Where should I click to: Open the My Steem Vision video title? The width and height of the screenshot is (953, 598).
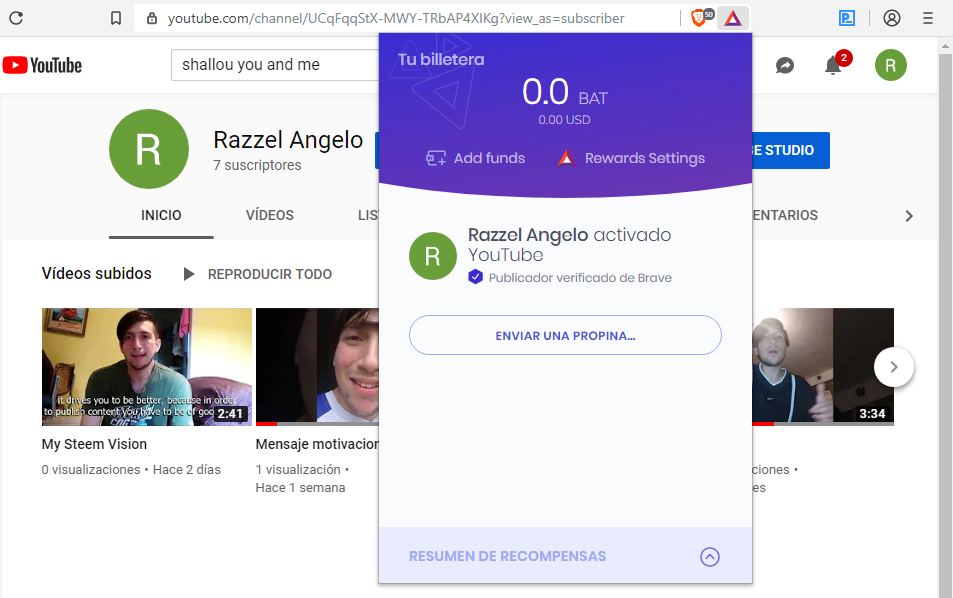pyautogui.click(x=94, y=444)
